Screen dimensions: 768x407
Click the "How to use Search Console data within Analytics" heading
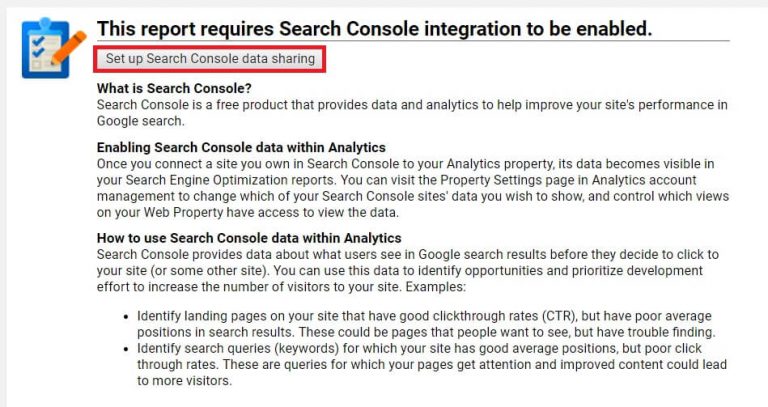(x=249, y=238)
